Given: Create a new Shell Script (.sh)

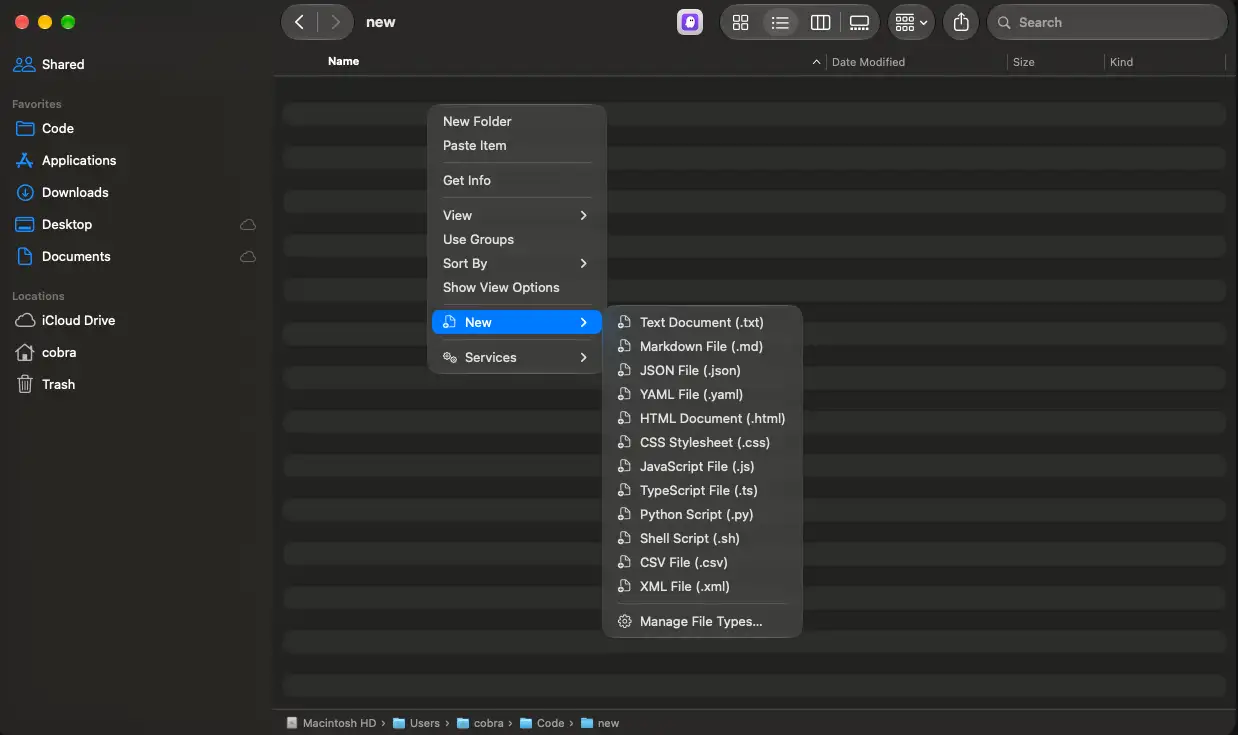Looking at the screenshot, I should pyautogui.click(x=702, y=538).
